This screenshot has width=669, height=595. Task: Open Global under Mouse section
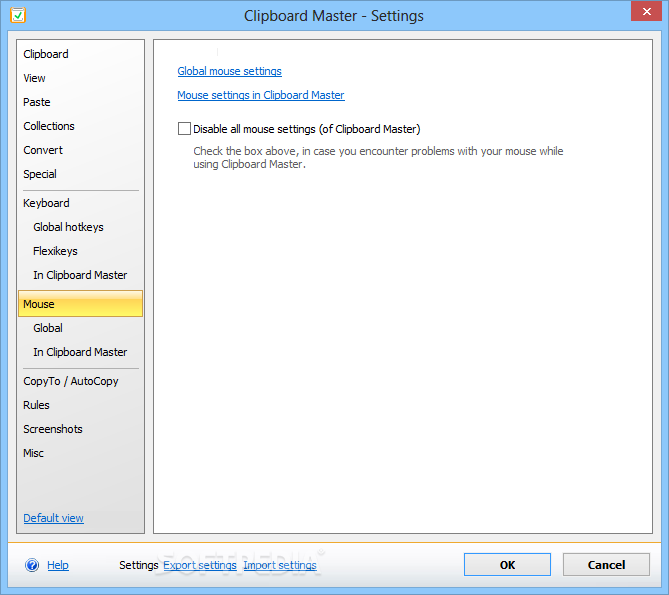point(48,328)
